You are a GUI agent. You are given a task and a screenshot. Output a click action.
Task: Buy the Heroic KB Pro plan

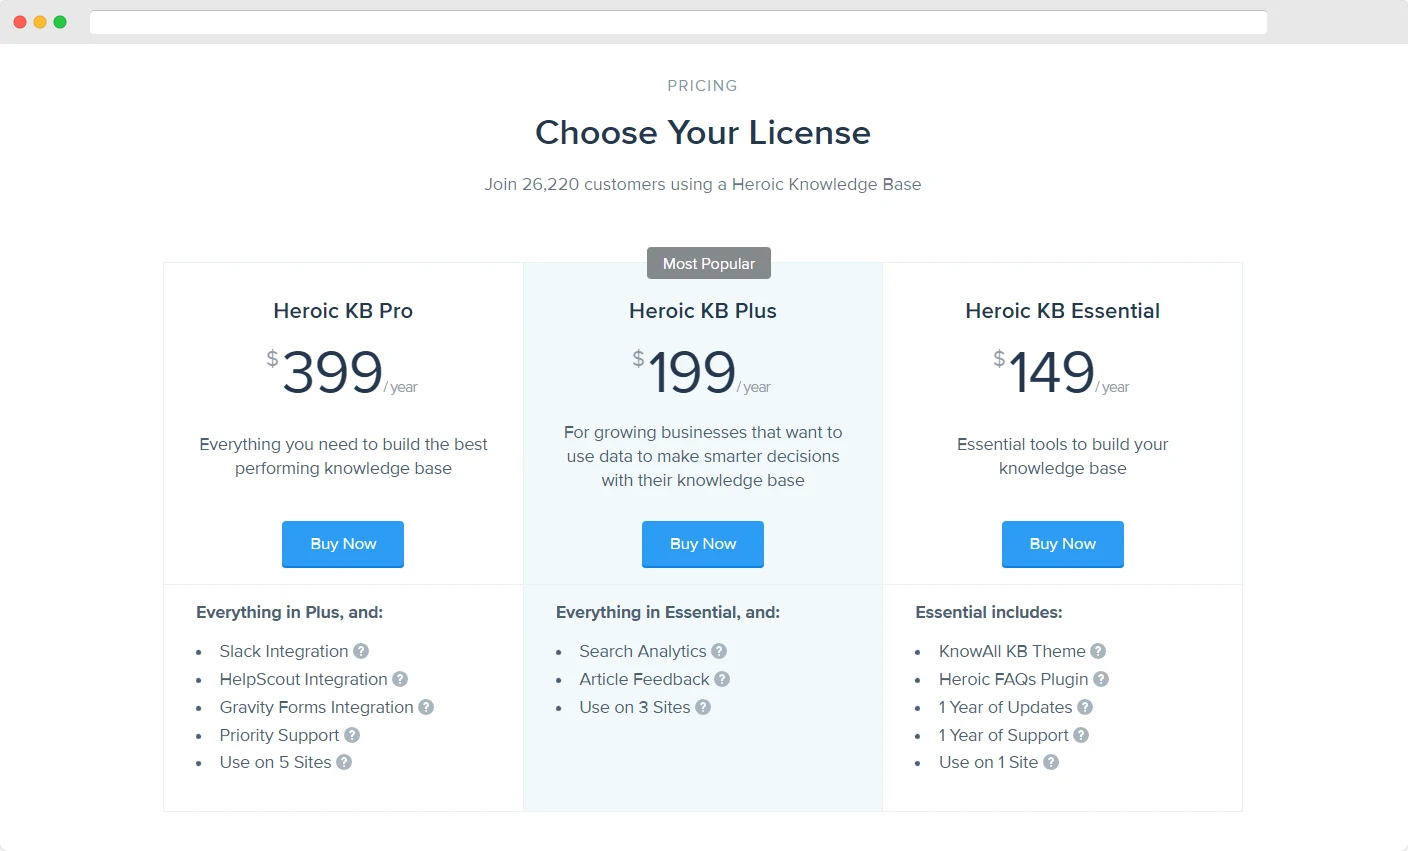coord(343,544)
